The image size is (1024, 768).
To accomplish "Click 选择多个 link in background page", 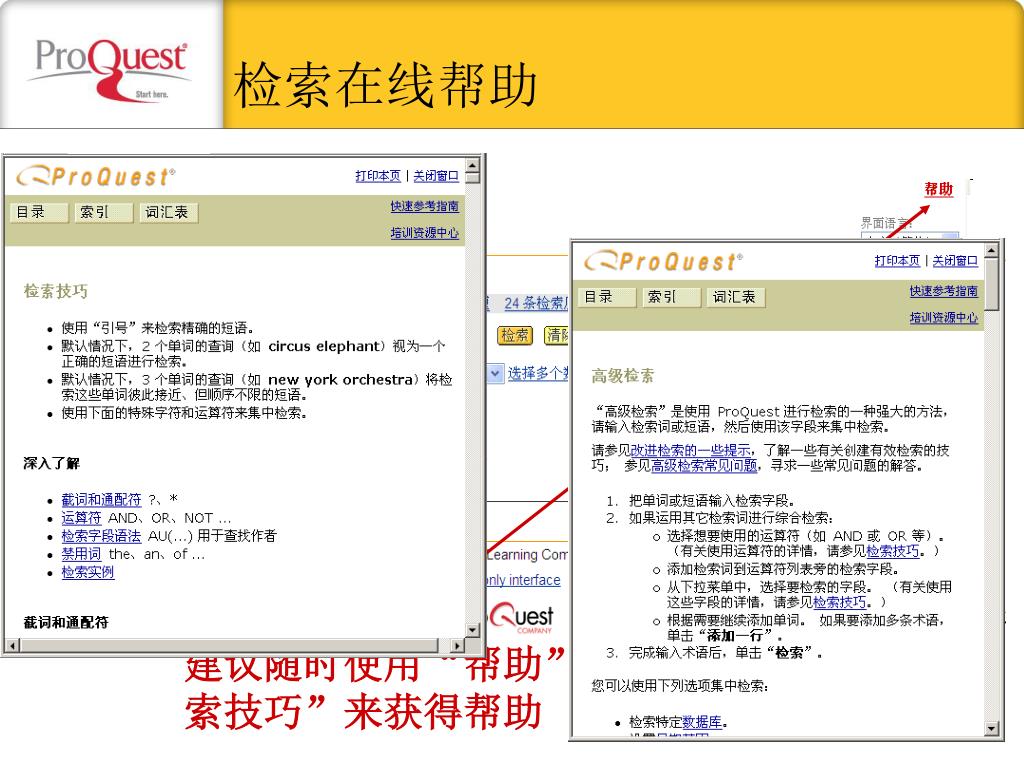I will [538, 374].
